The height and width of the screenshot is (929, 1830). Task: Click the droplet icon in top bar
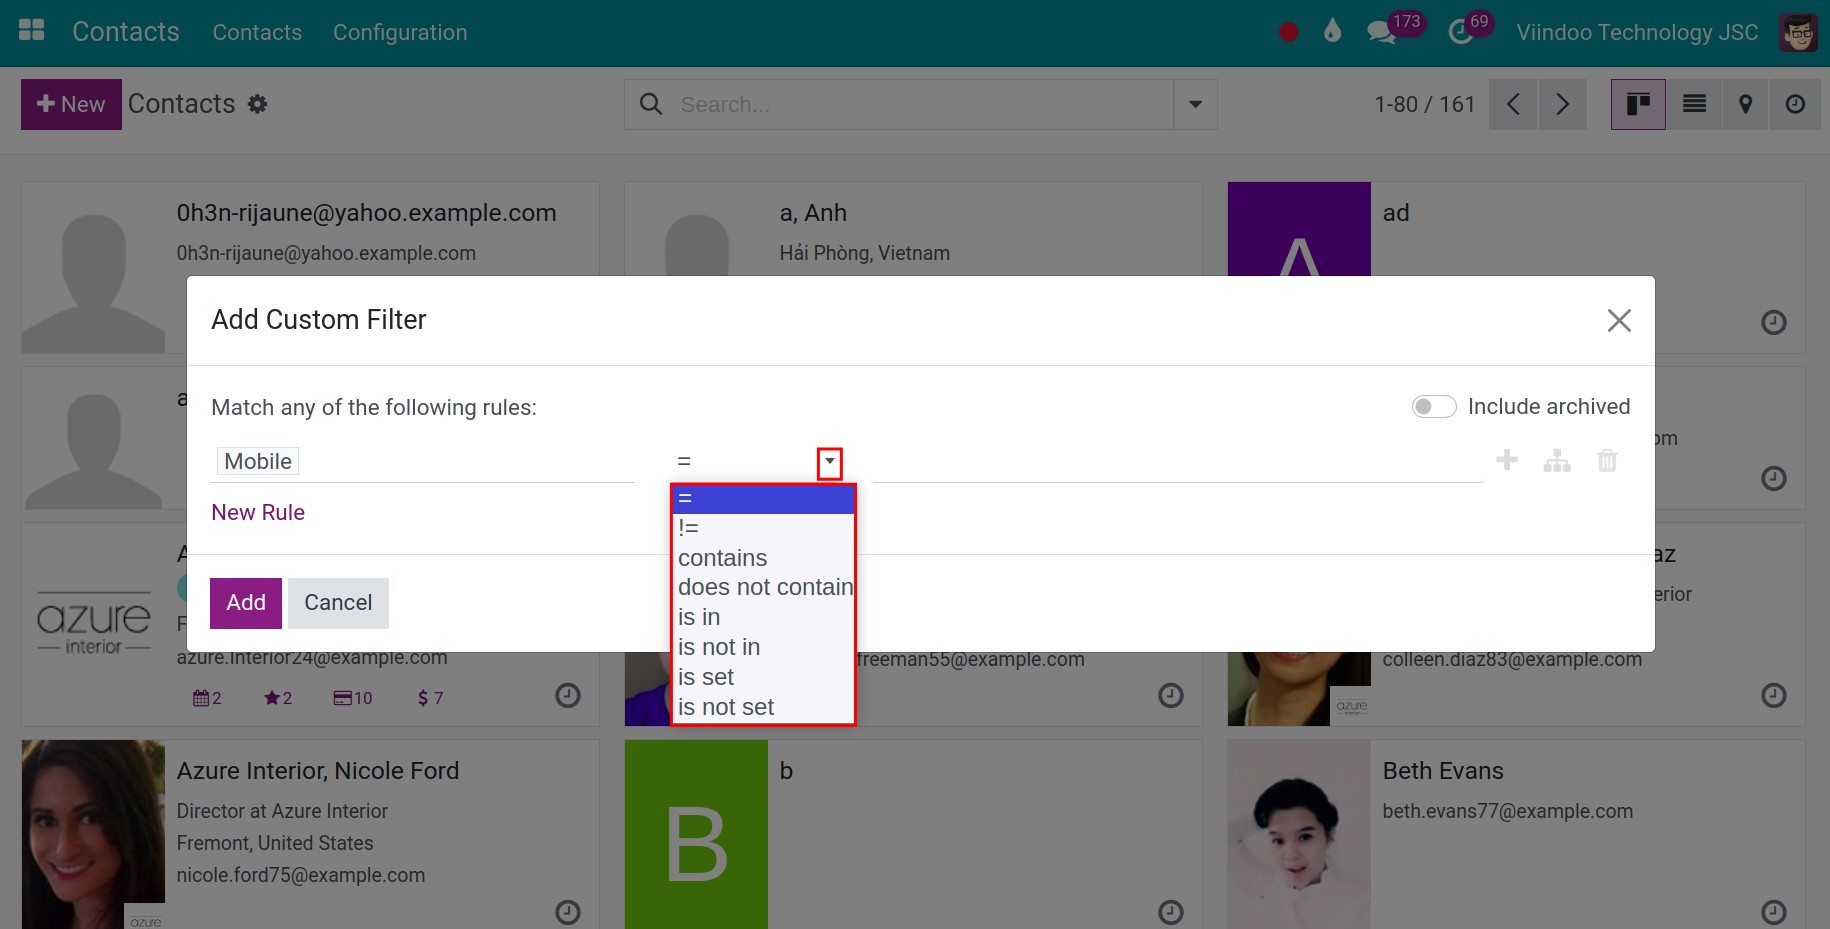(1332, 32)
